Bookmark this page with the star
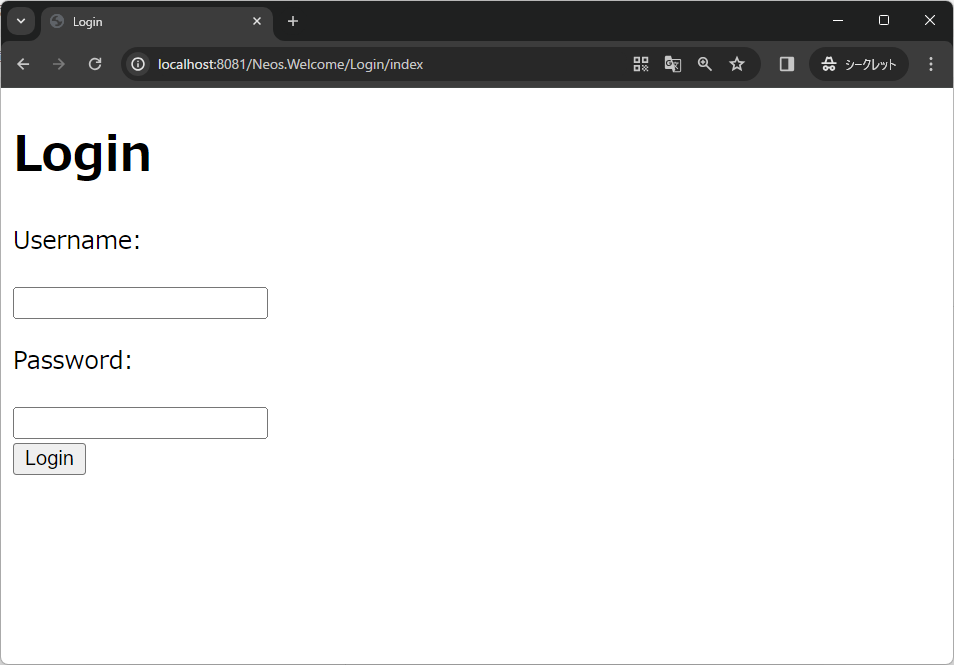Screen dimensions: 954x665 point(737,64)
